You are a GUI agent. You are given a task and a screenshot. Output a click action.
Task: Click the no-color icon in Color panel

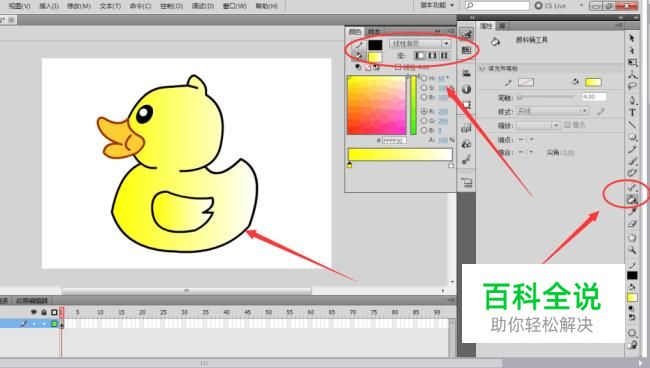coord(367,67)
